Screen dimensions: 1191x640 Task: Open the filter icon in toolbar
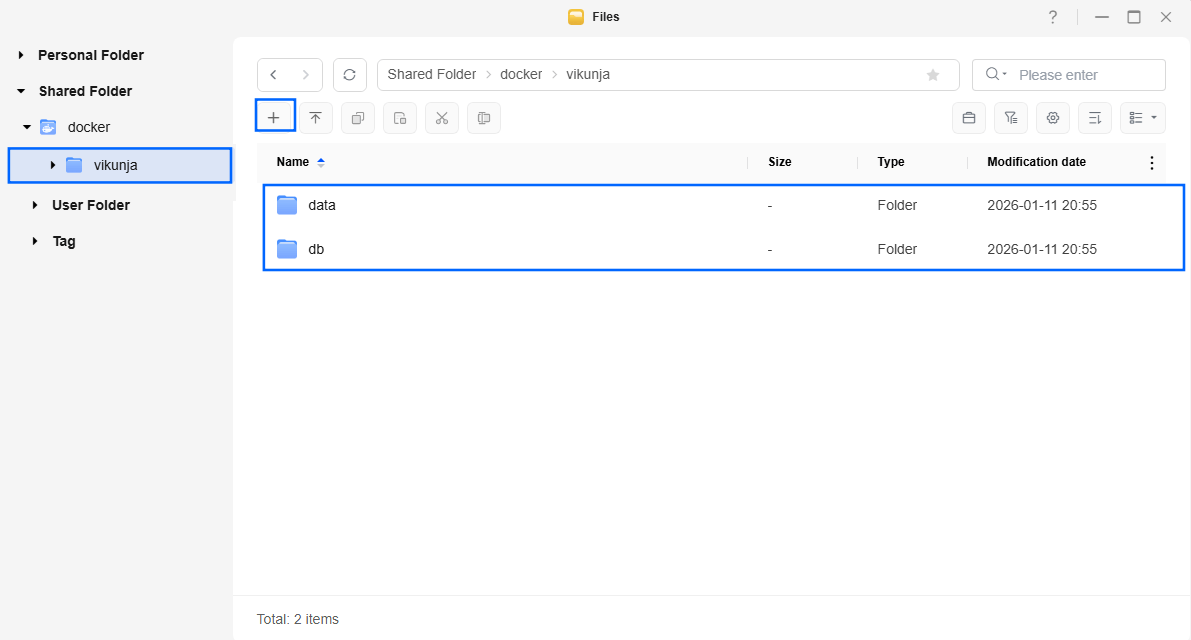point(1011,118)
